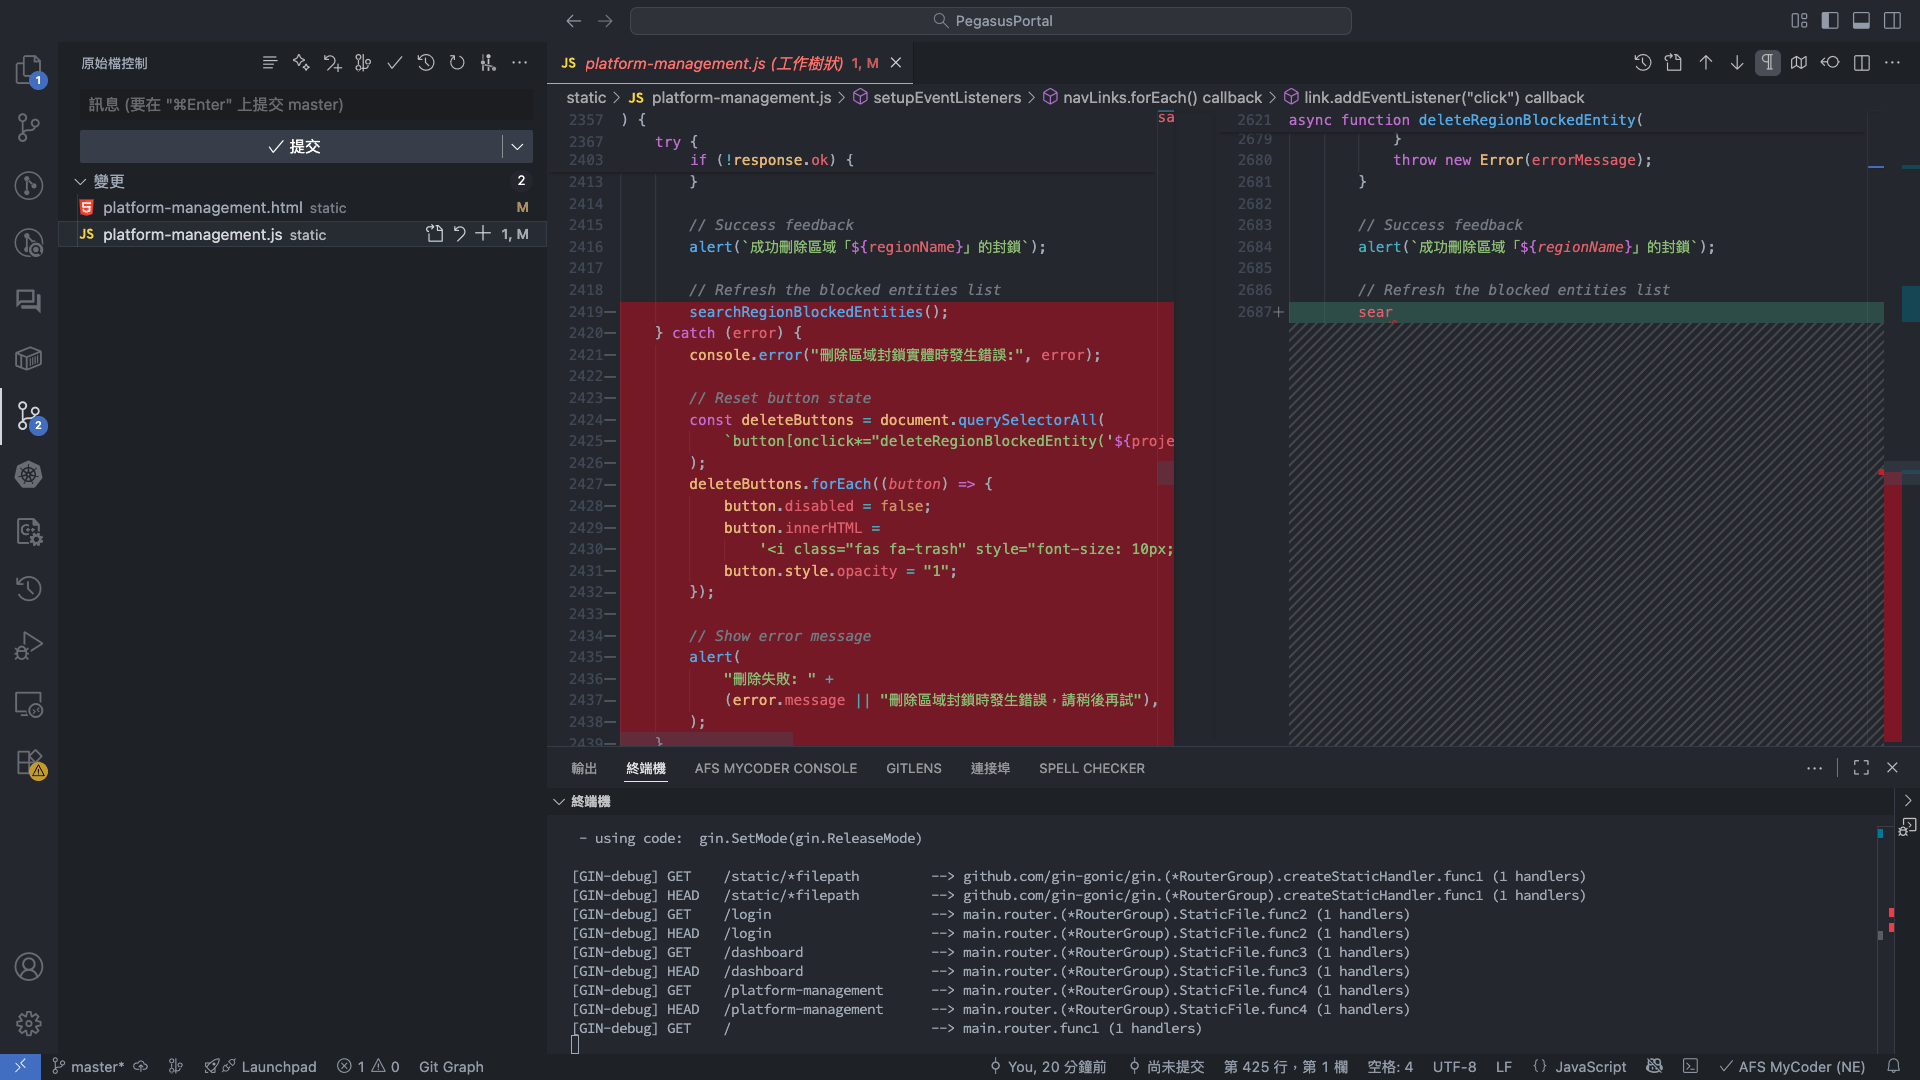Open Manage gear icon in activity bar

coord(28,1023)
